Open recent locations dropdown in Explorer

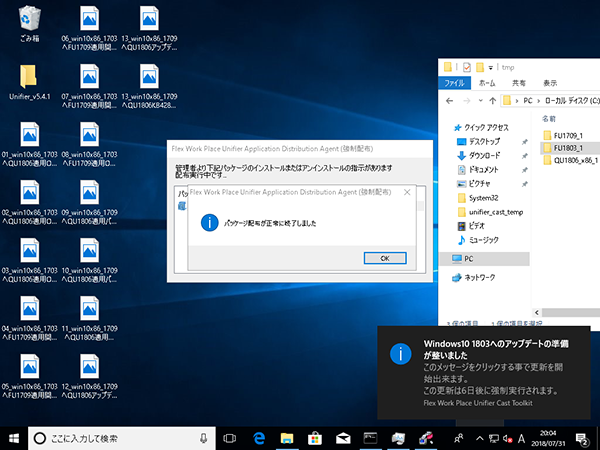(481, 101)
